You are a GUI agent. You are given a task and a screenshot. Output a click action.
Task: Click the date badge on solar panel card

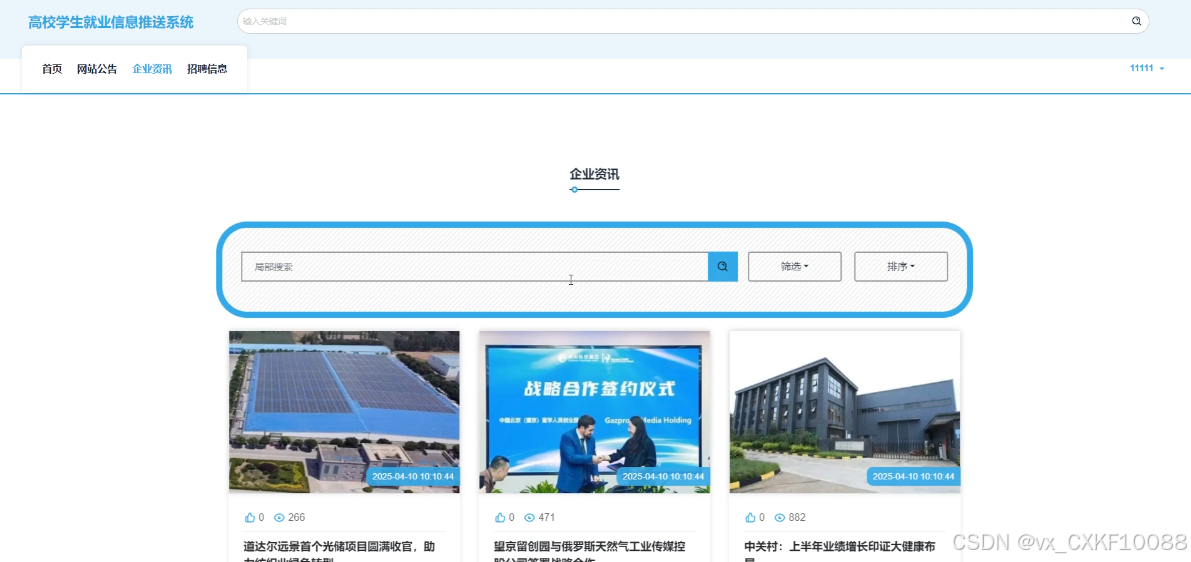coord(413,476)
